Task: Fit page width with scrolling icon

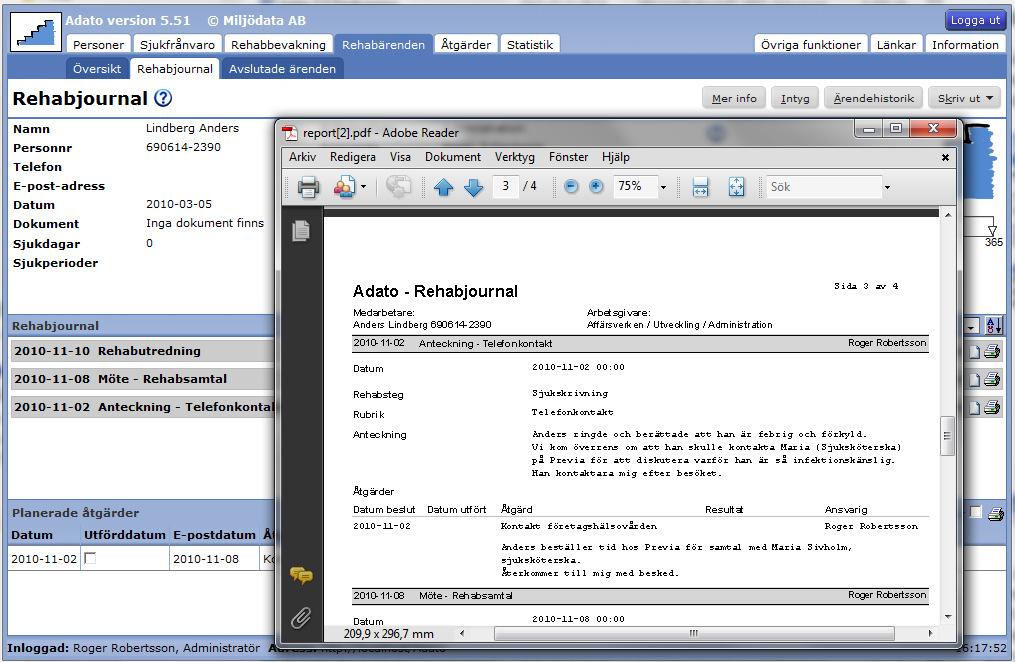Action: 700,187
